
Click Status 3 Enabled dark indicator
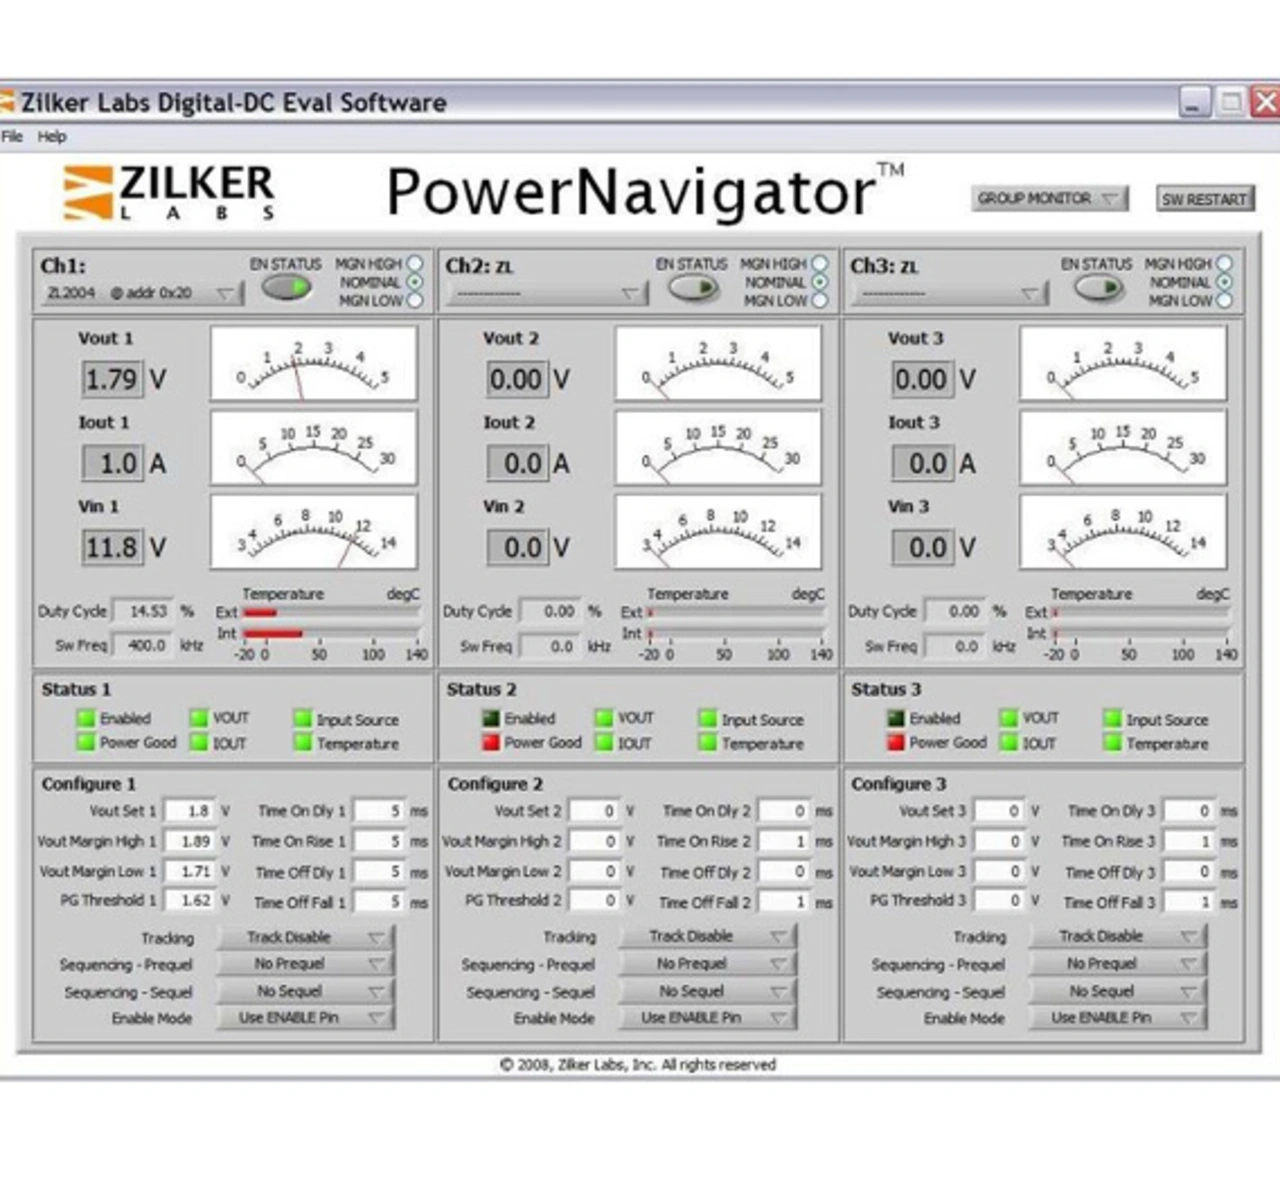pos(896,718)
